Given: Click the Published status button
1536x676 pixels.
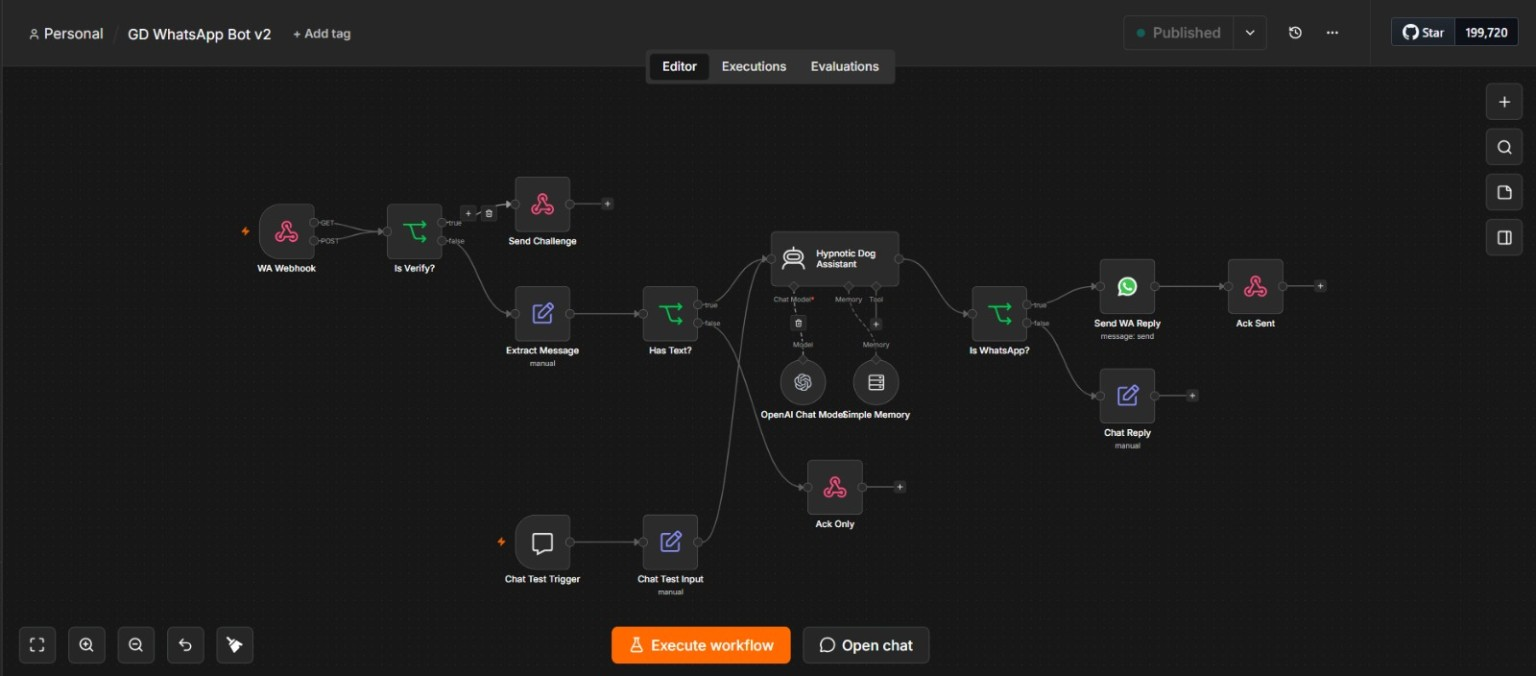Looking at the screenshot, I should pos(1178,33).
